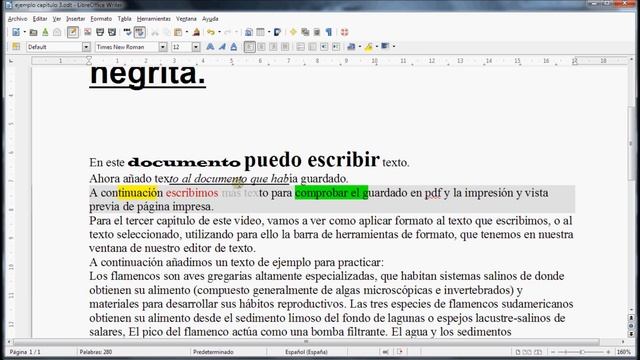Open the Ventana menu

(x=186, y=19)
